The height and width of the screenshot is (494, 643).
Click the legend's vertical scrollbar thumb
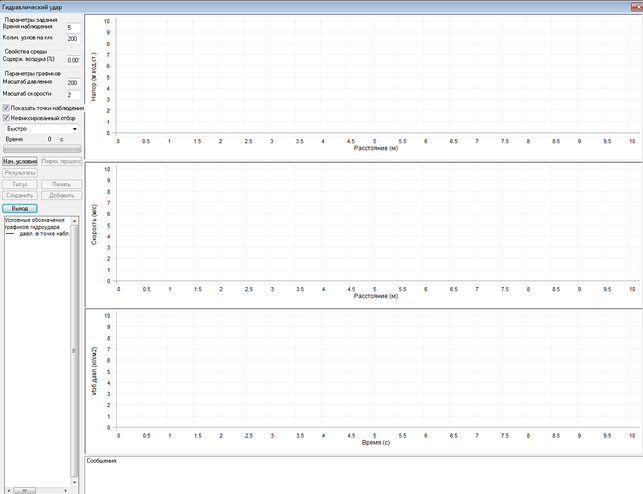tap(75, 352)
